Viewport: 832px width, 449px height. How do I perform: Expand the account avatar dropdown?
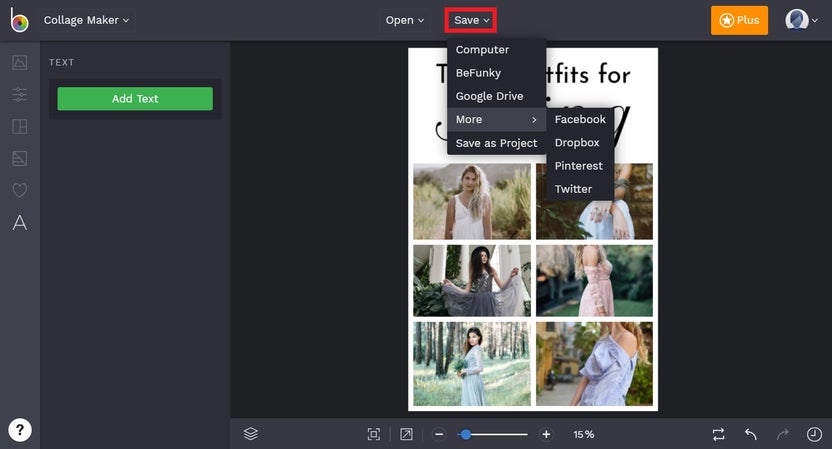801,20
